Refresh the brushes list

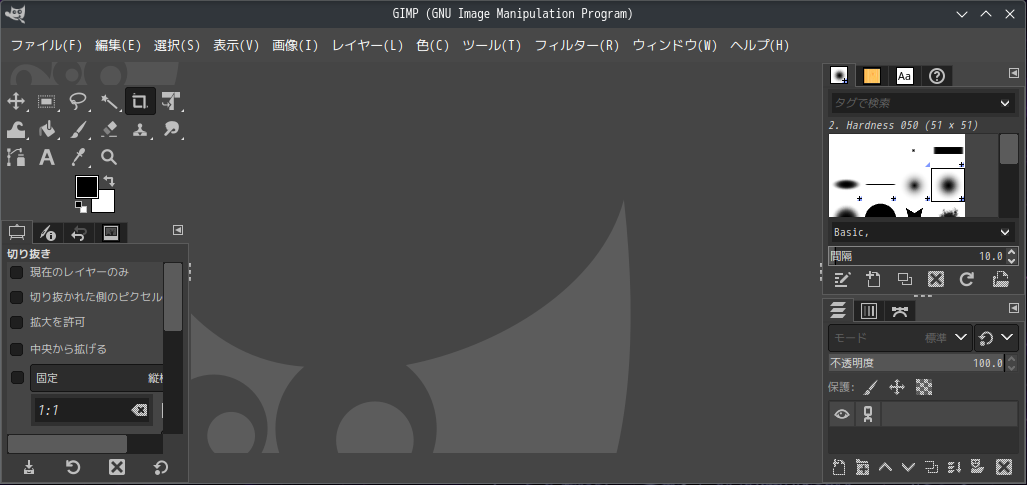click(x=967, y=280)
